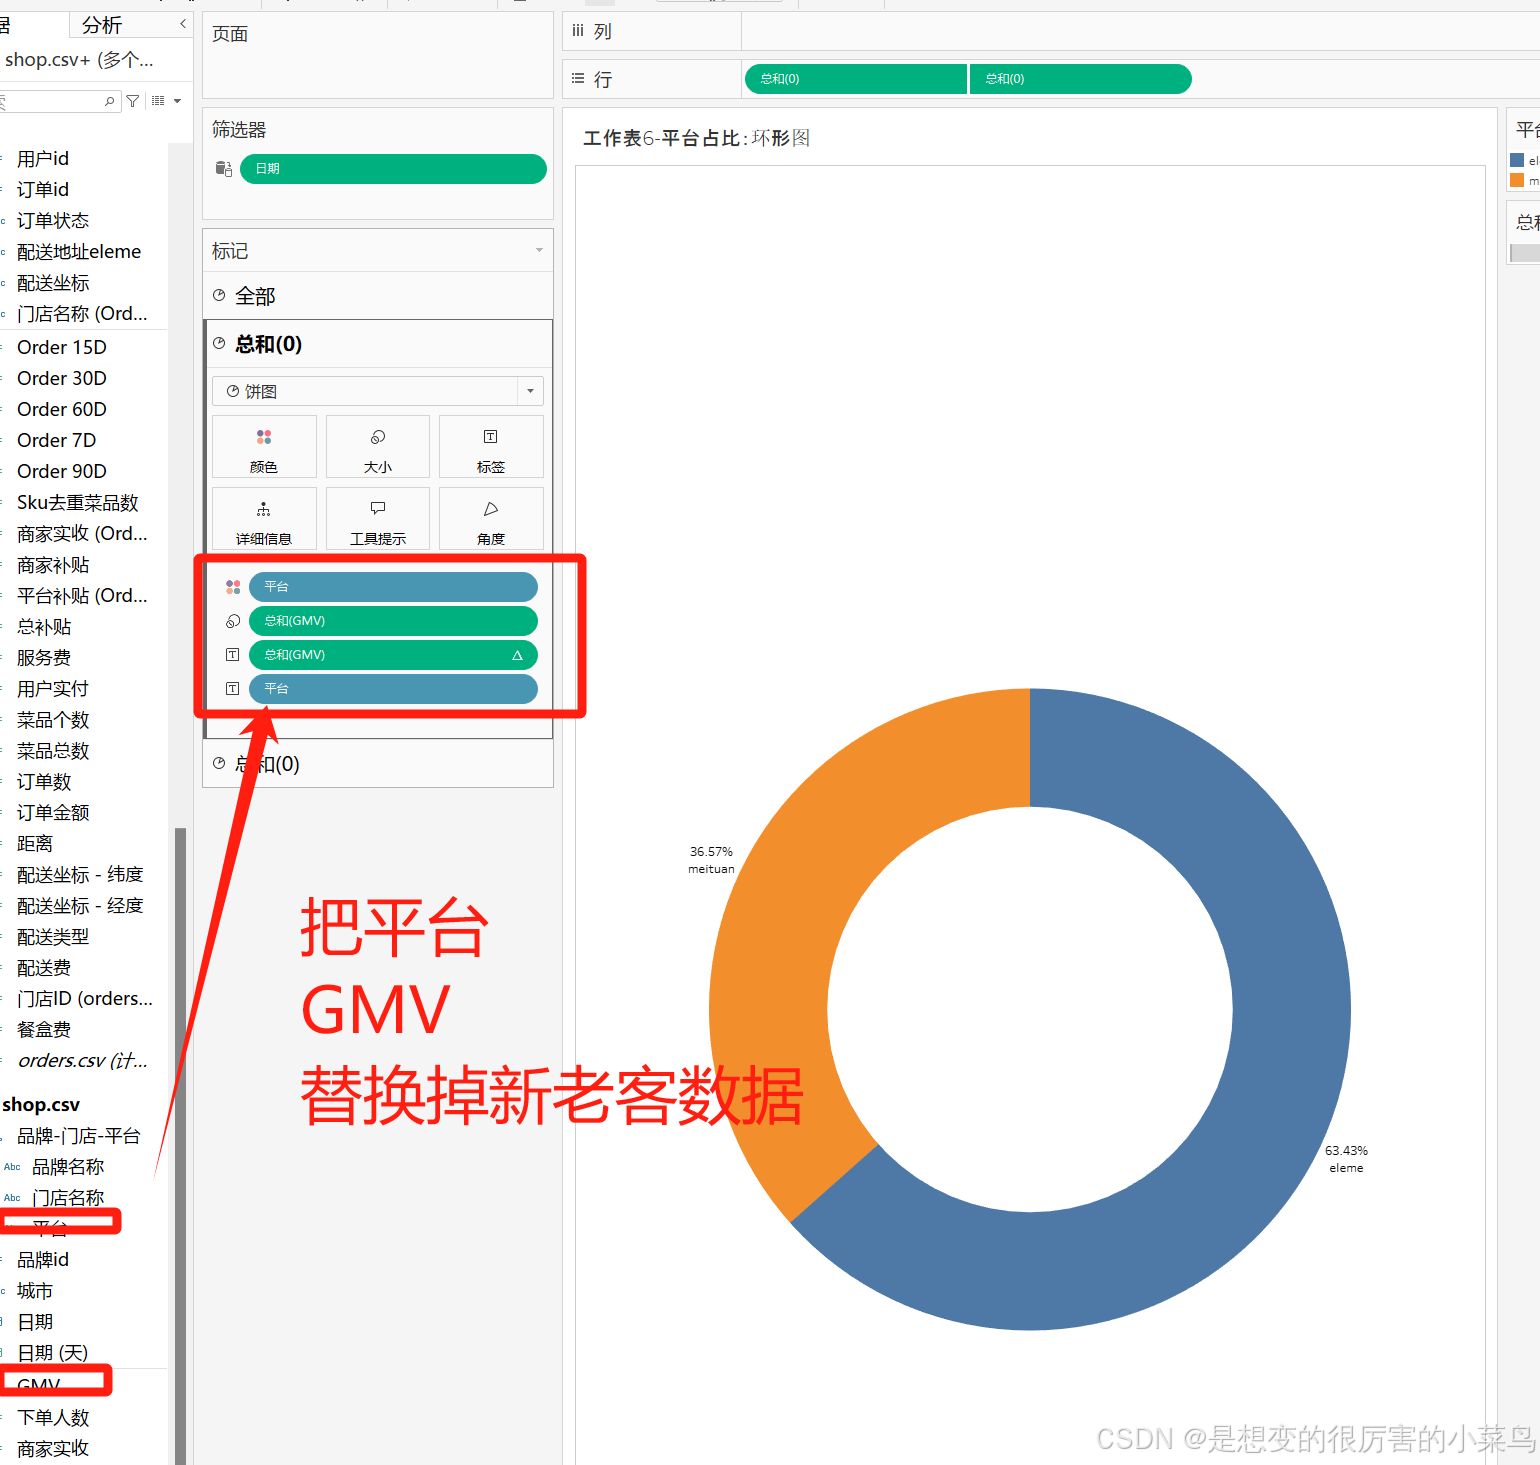Open the 工具提示 tooltip mark button
This screenshot has width=1540, height=1465.
coord(378,519)
